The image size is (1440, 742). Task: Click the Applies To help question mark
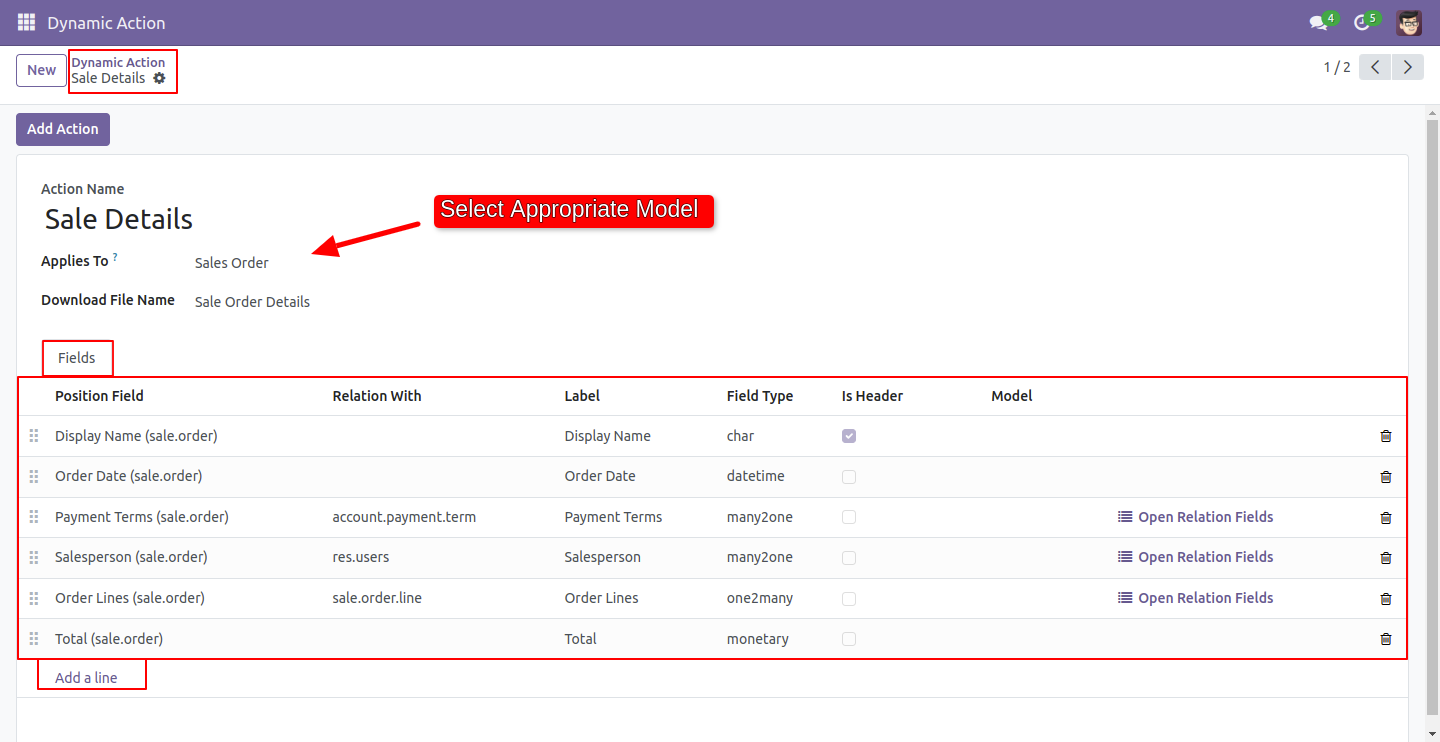115,258
